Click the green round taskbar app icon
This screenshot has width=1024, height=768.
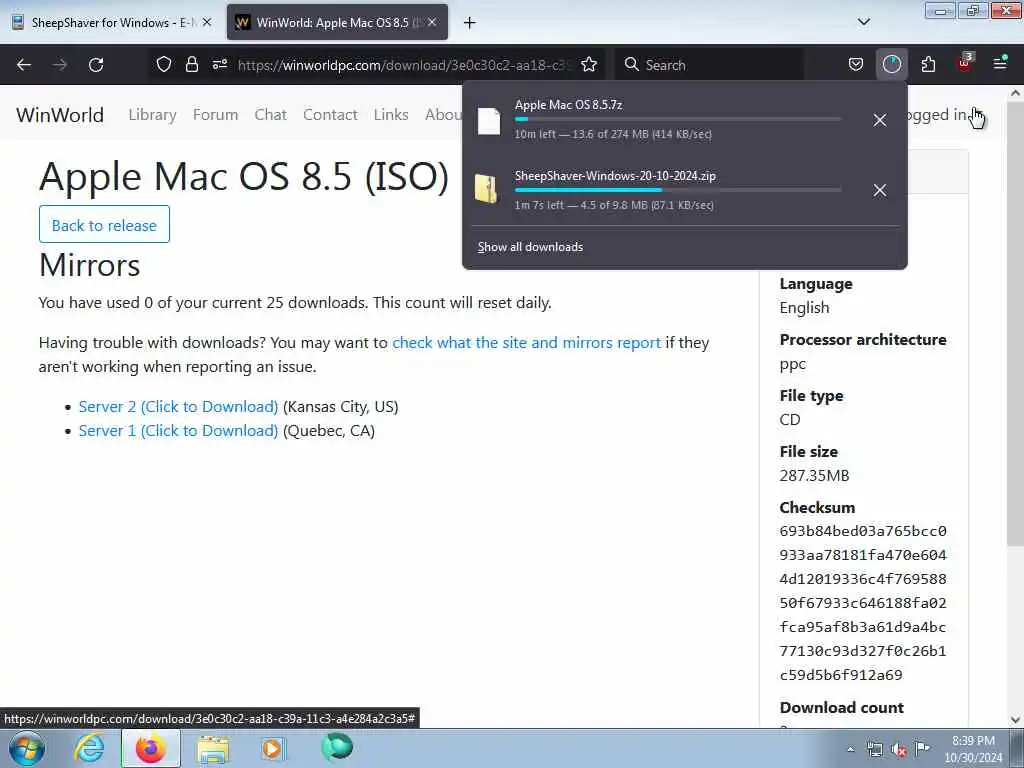[x=337, y=747]
